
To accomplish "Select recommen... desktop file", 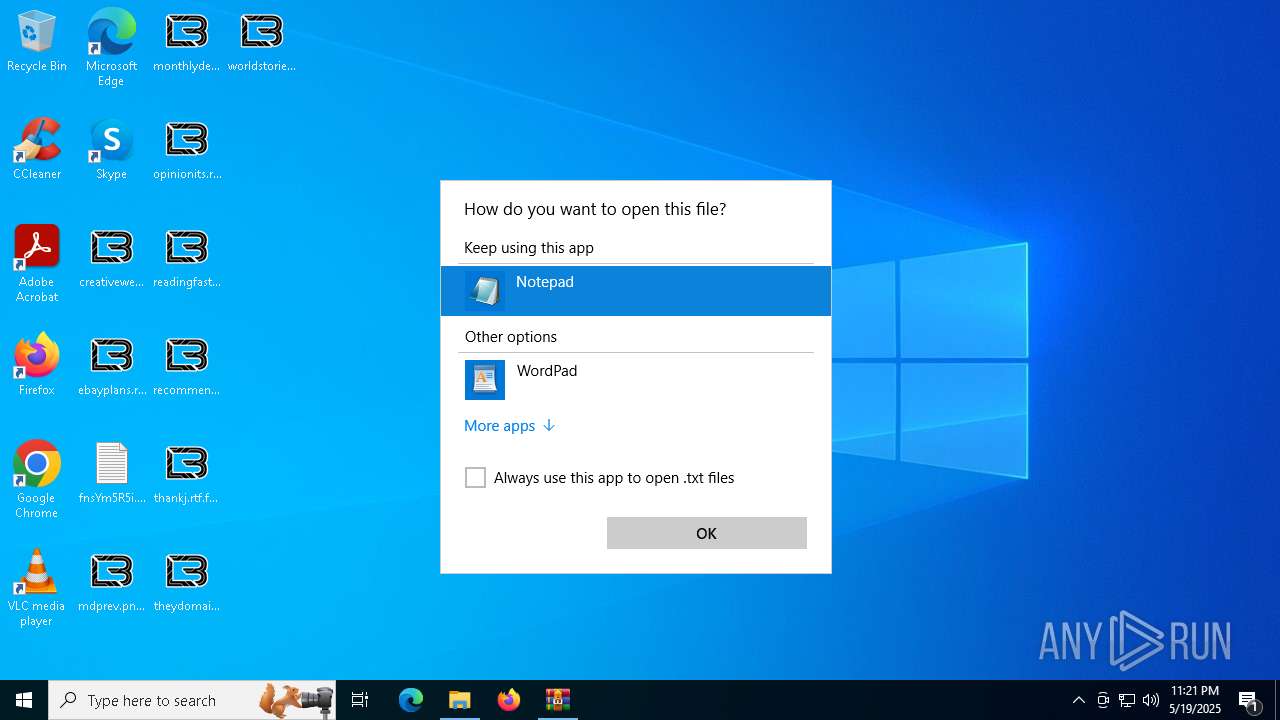I will click(186, 366).
